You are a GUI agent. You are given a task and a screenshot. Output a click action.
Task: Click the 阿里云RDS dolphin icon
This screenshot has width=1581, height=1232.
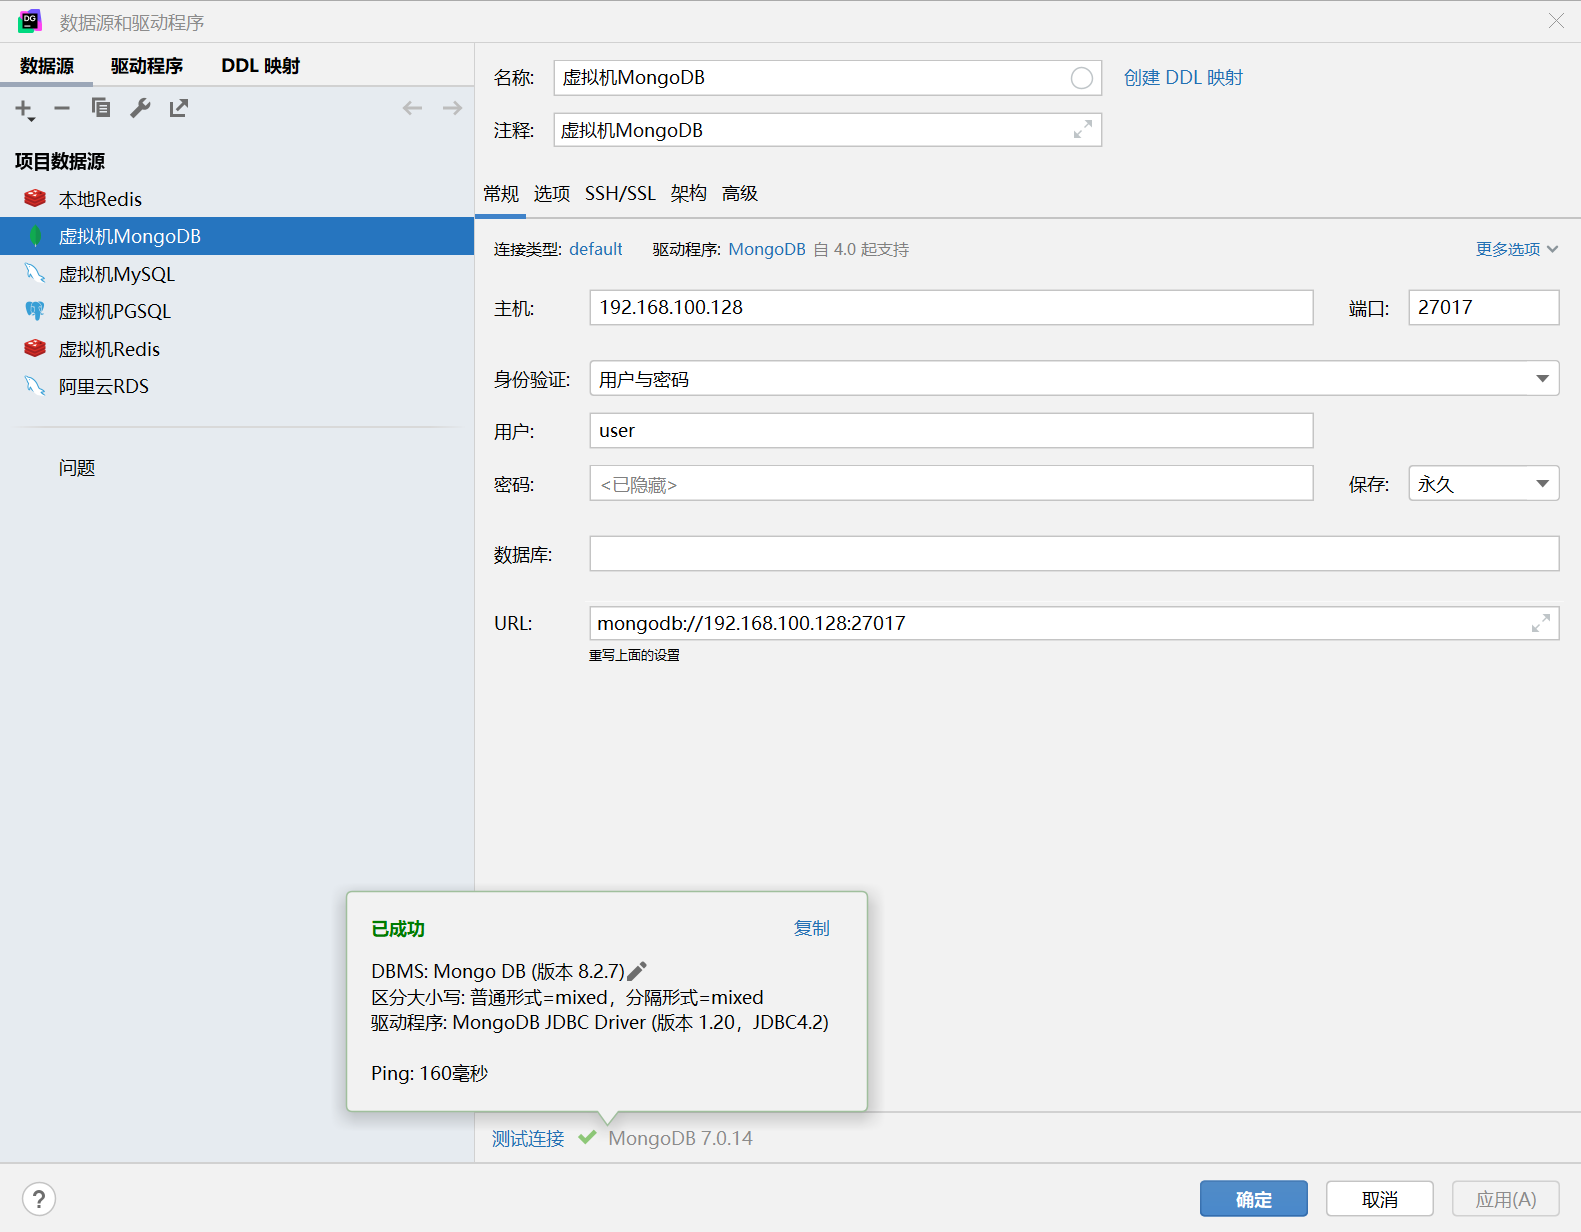click(35, 386)
